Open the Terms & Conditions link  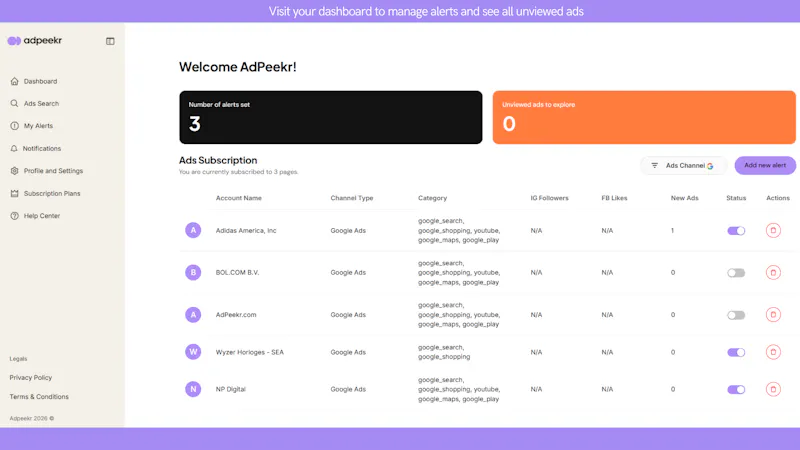click(x=39, y=396)
